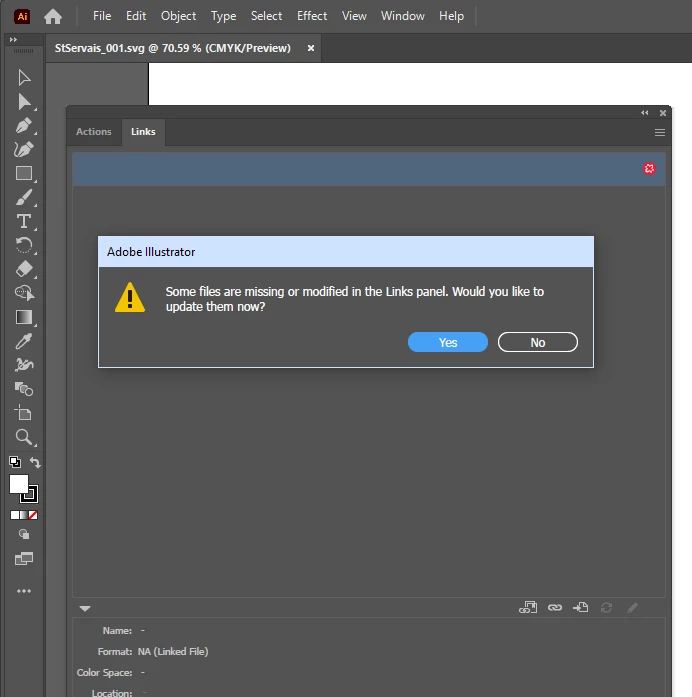Set paint mode to None
Viewport: 692px width, 697px height.
(x=33, y=515)
